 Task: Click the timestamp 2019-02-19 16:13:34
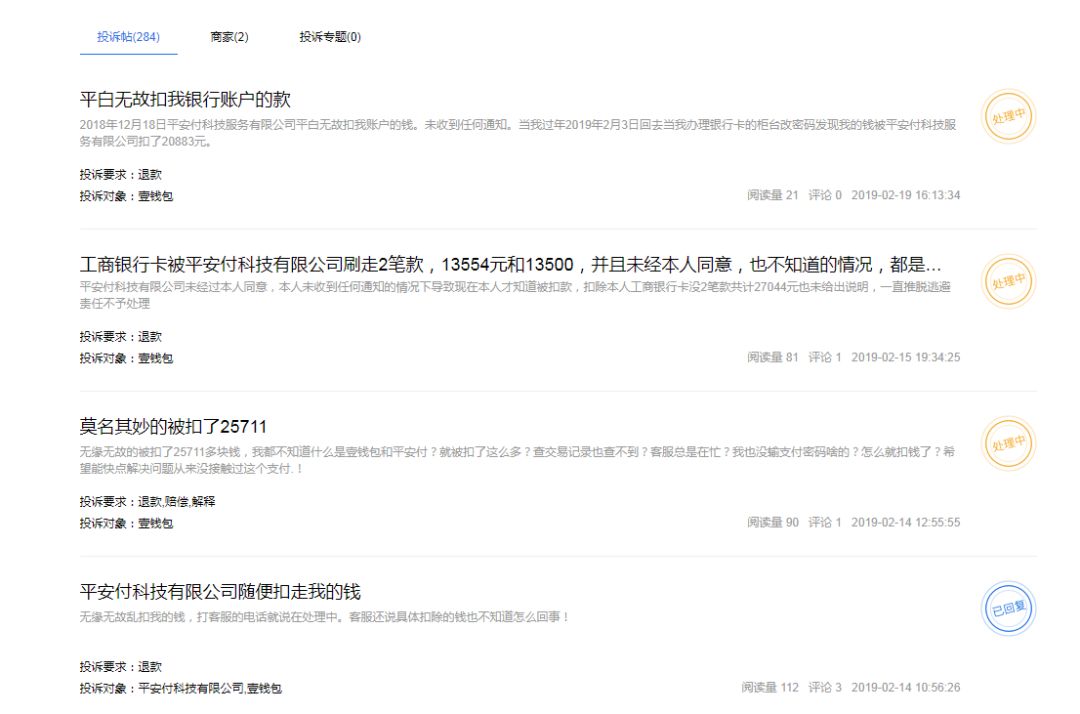905,194
